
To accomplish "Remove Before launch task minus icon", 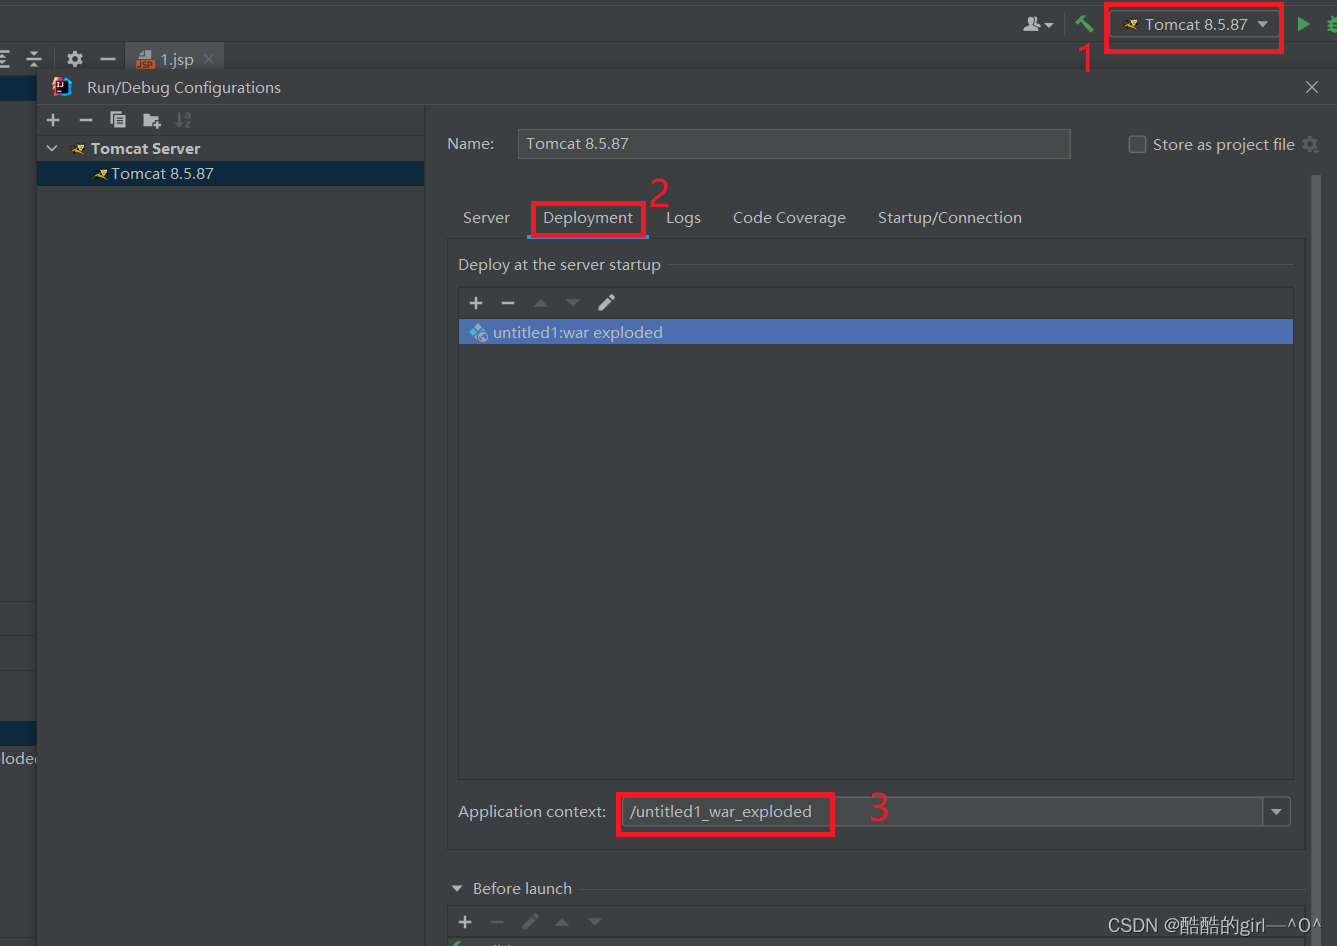I will point(497,922).
